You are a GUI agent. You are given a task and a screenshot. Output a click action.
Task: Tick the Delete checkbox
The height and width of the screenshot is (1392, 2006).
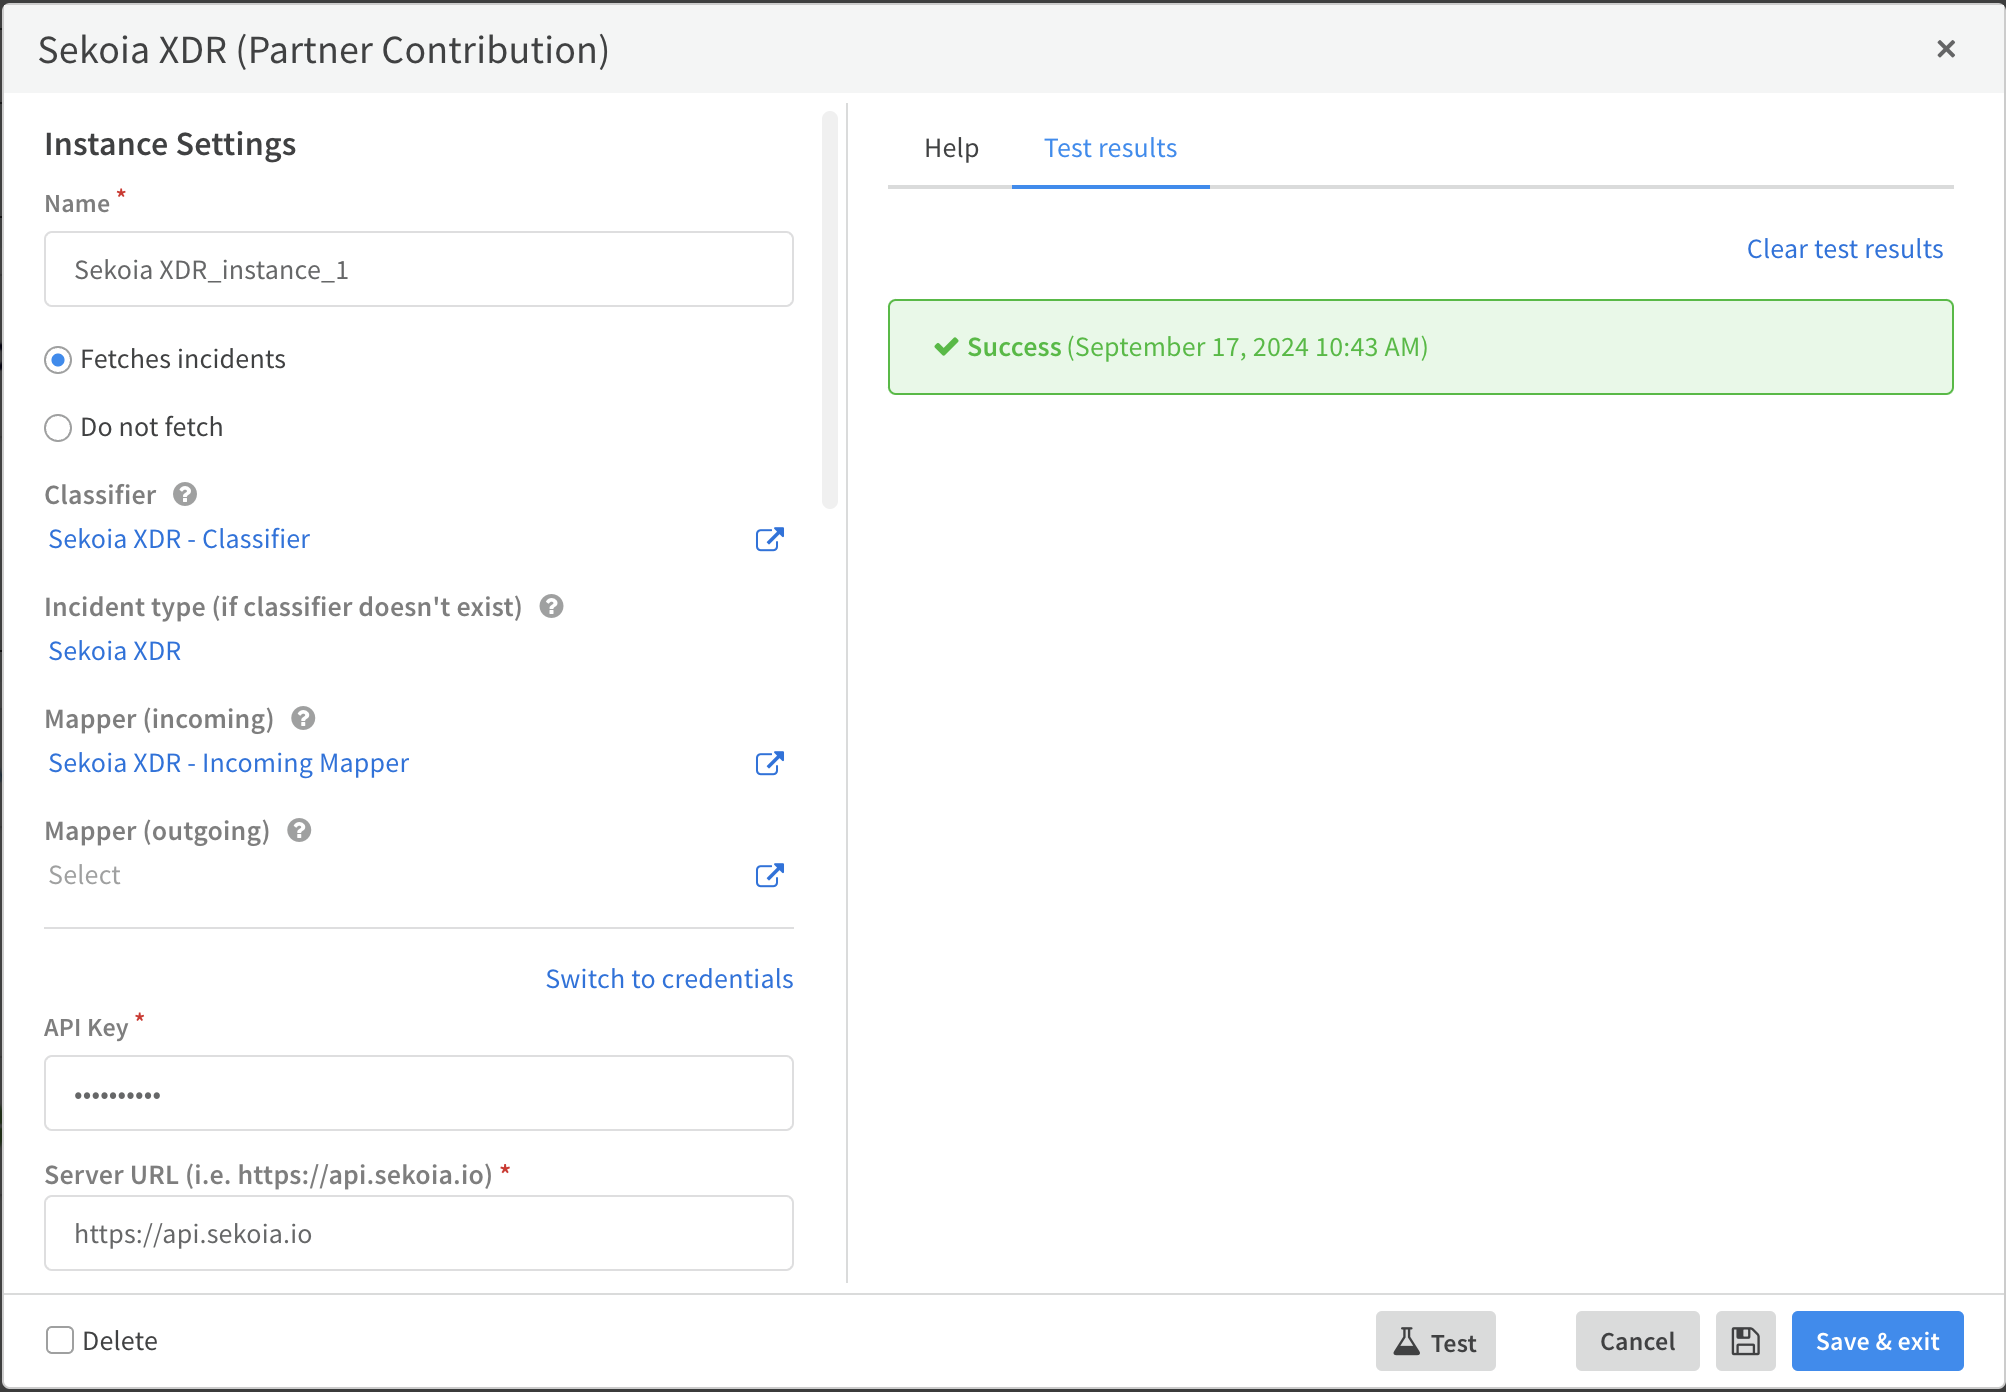point(60,1341)
